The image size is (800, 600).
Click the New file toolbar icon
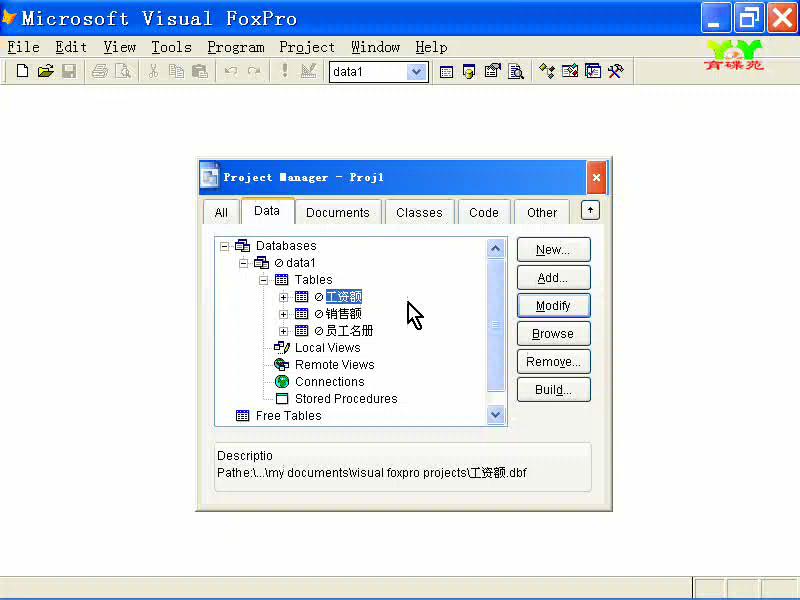(x=22, y=71)
